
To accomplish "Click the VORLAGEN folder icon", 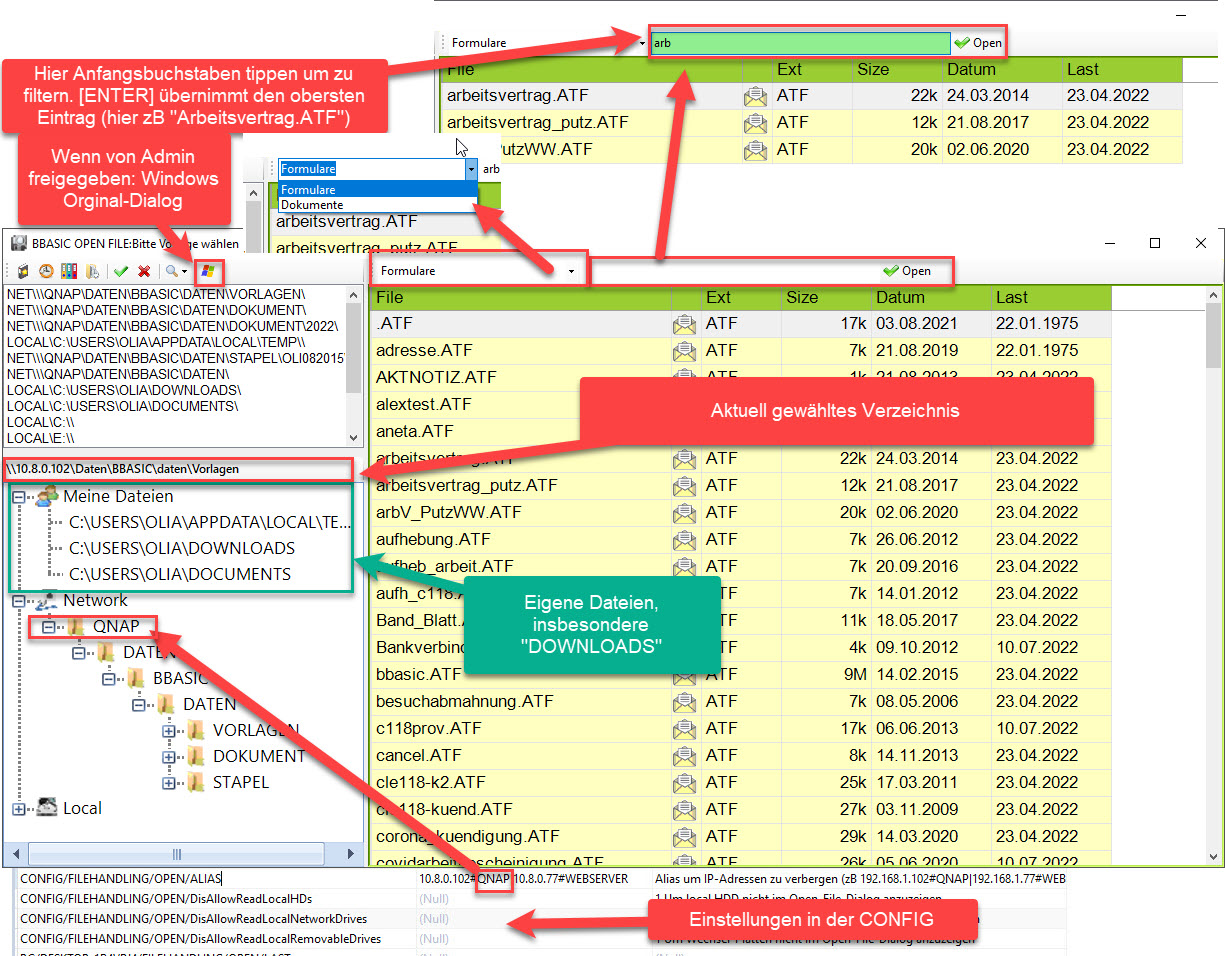I will tap(197, 730).
